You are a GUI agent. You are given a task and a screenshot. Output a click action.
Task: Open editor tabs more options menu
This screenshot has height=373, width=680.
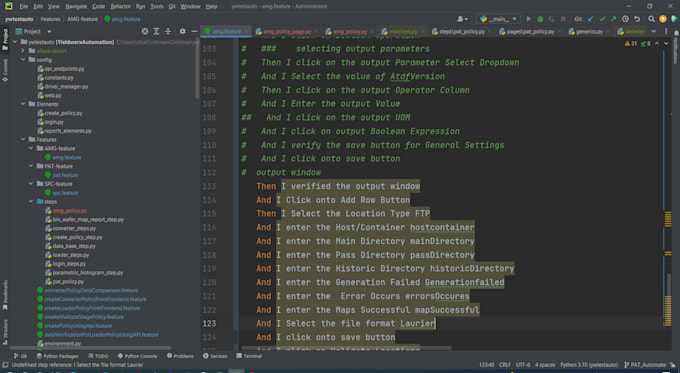click(x=667, y=32)
